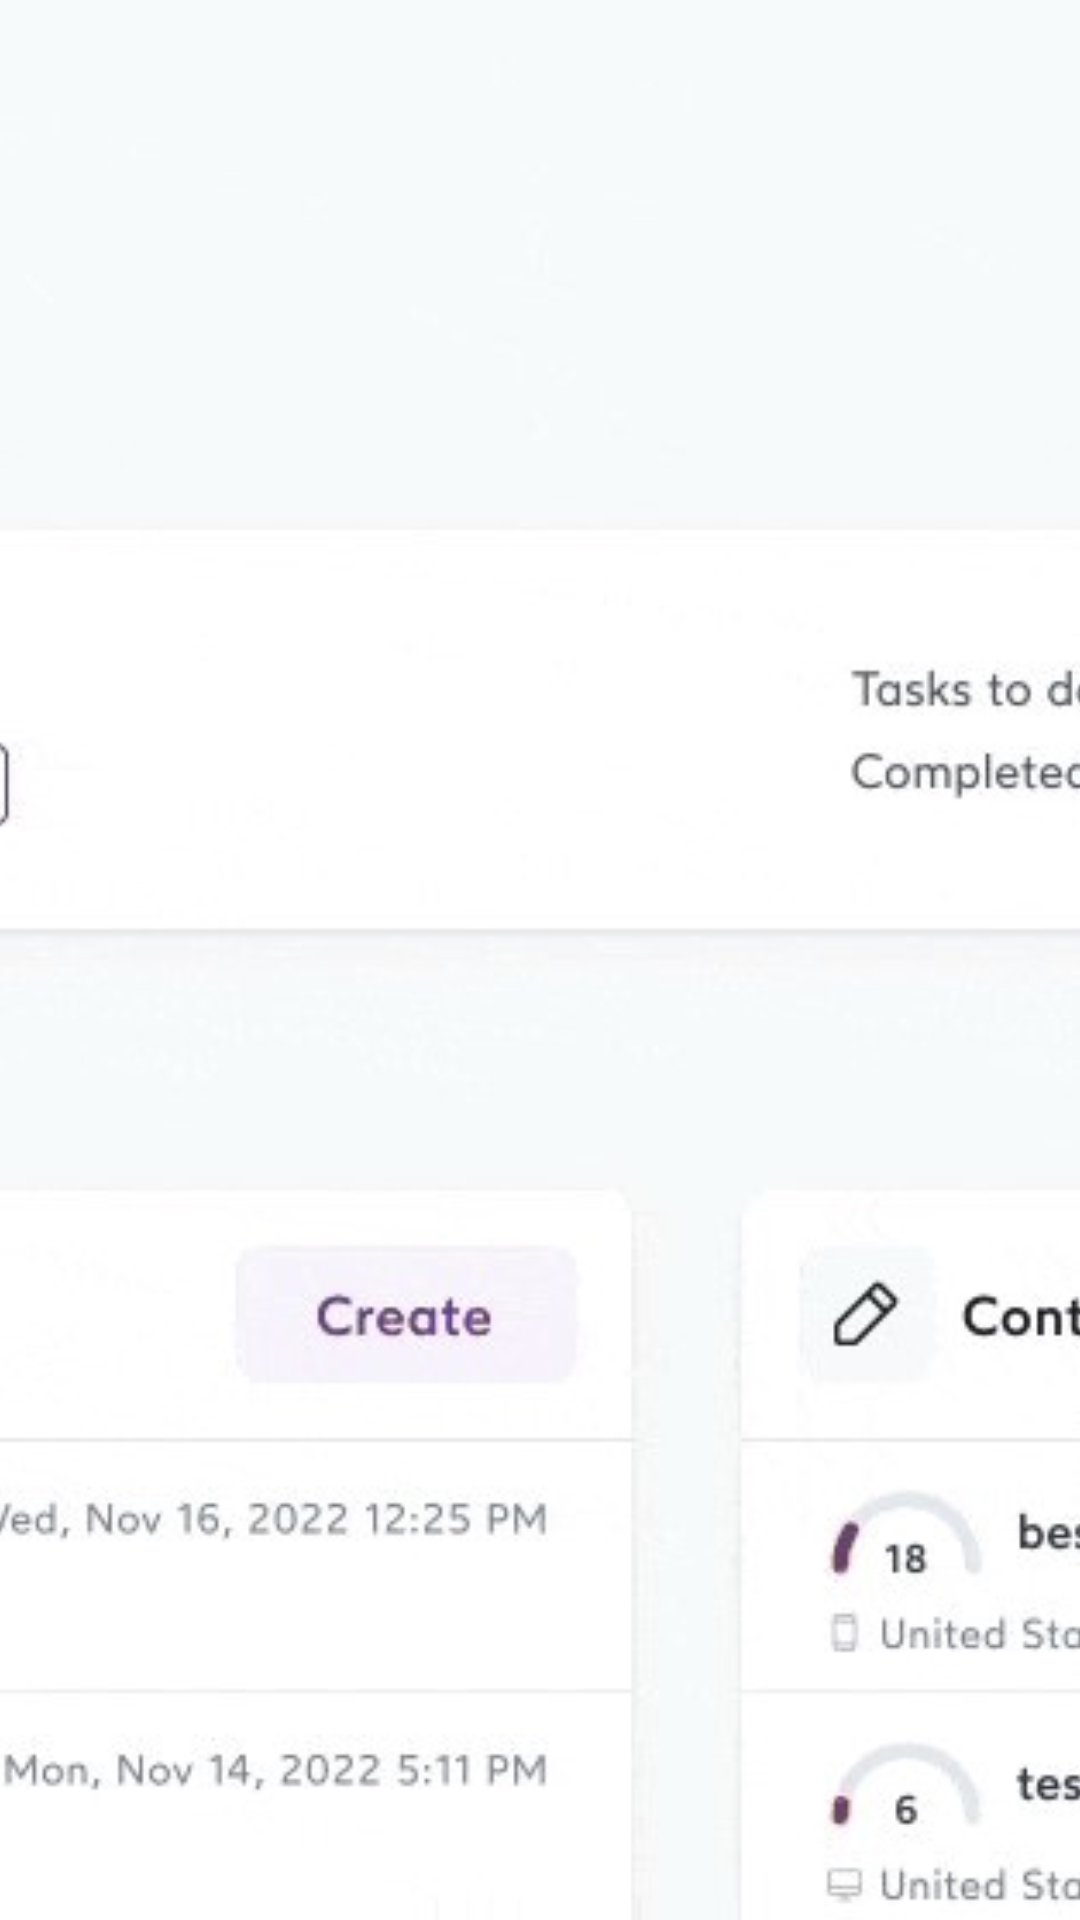
Task: Select the Completed label
Action: [x=965, y=772]
